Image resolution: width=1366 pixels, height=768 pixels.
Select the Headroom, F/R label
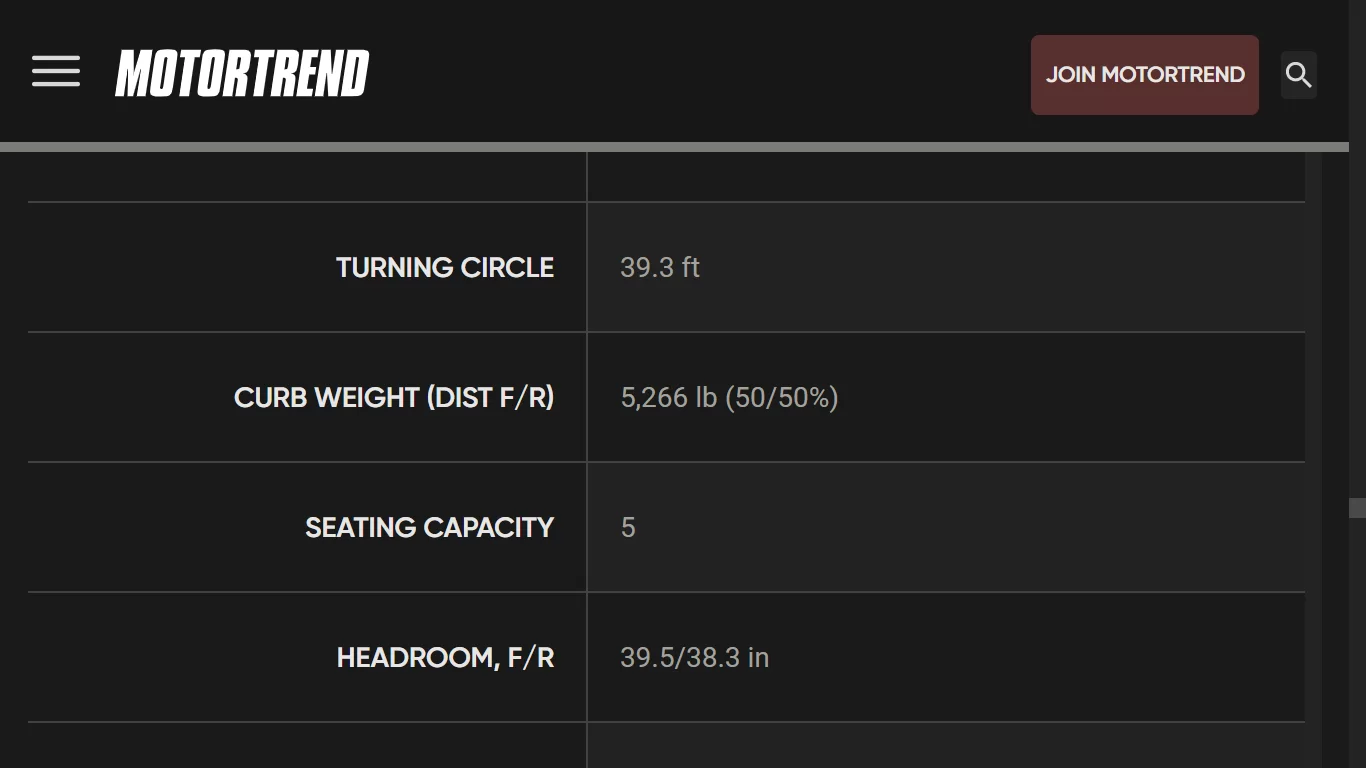[446, 658]
